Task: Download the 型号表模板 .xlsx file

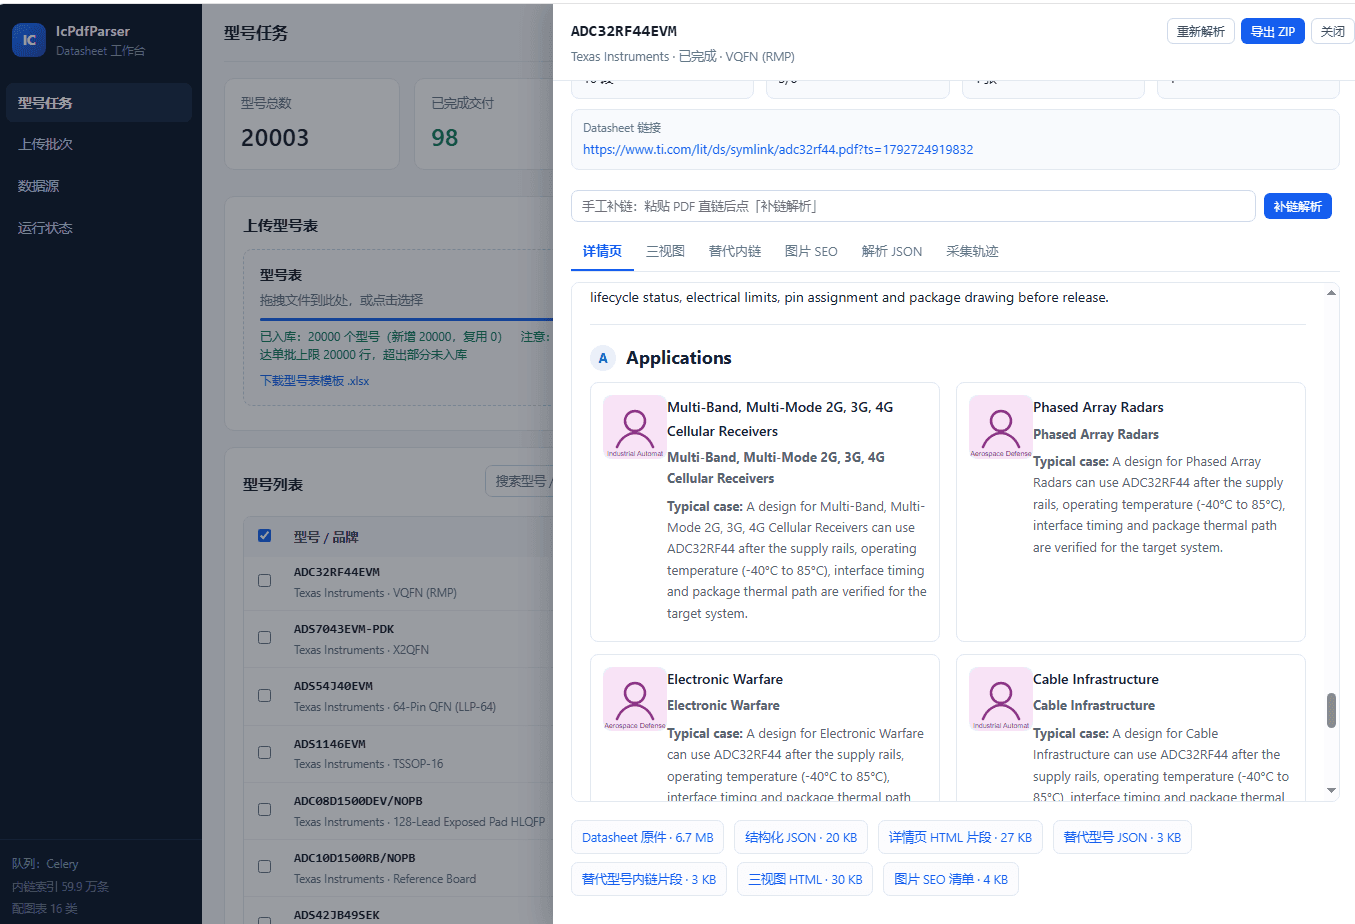Action: (x=314, y=381)
